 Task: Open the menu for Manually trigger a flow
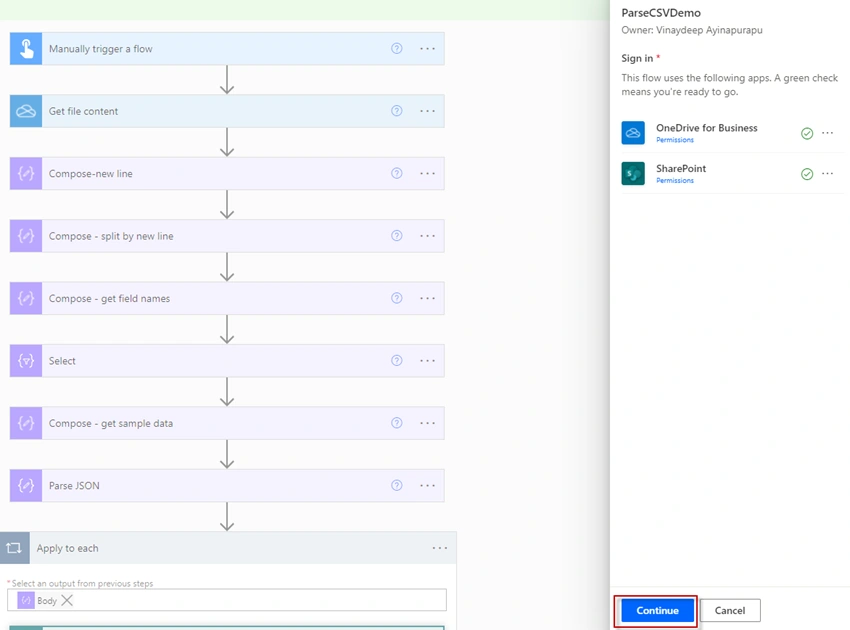[x=427, y=49]
